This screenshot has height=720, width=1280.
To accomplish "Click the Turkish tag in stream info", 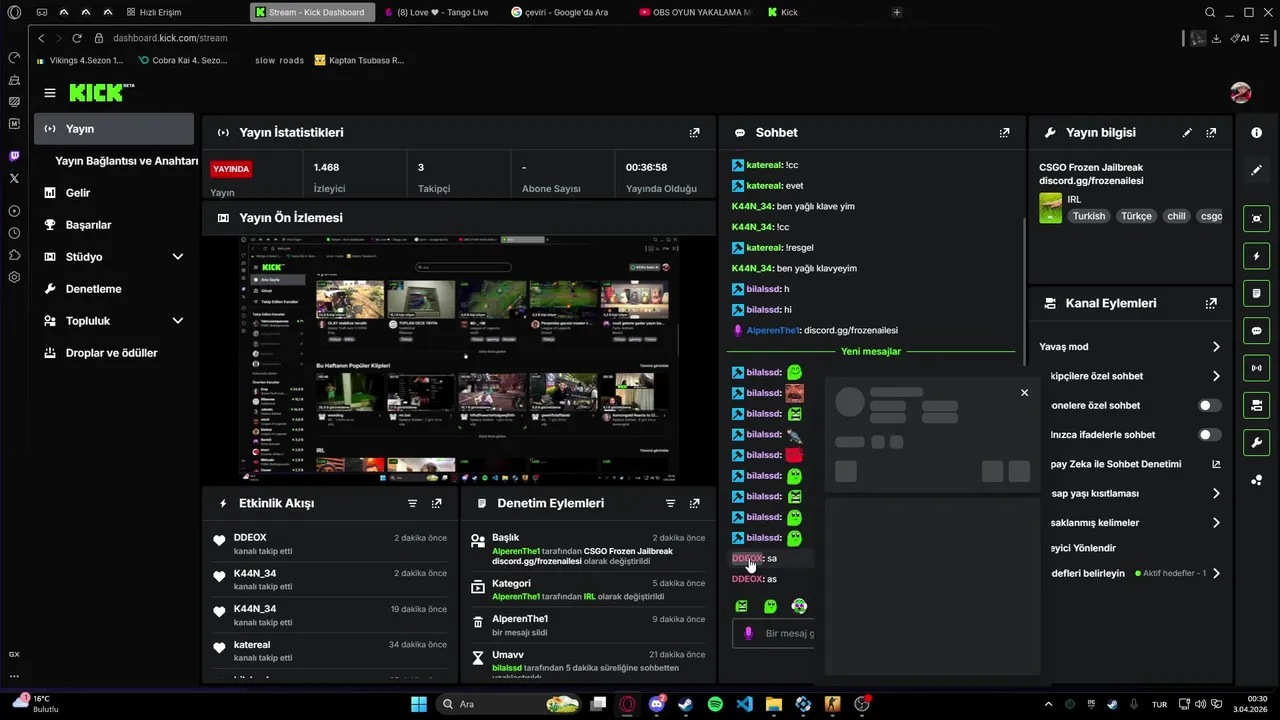I will [x=1089, y=216].
